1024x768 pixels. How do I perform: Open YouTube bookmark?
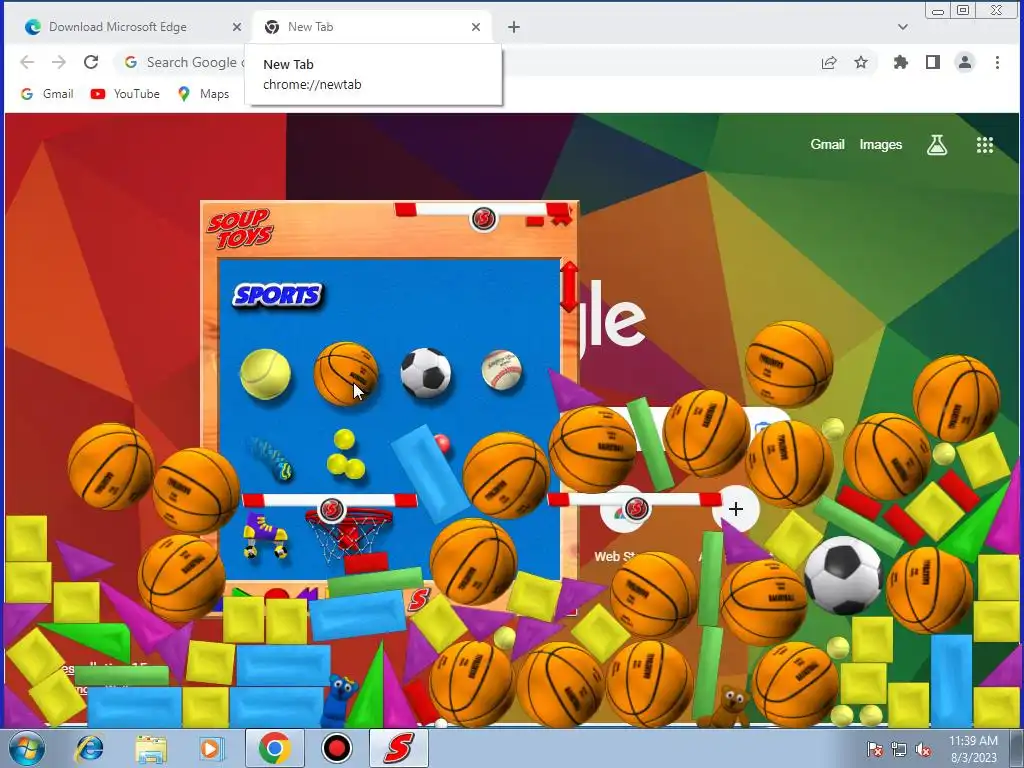tap(125, 93)
